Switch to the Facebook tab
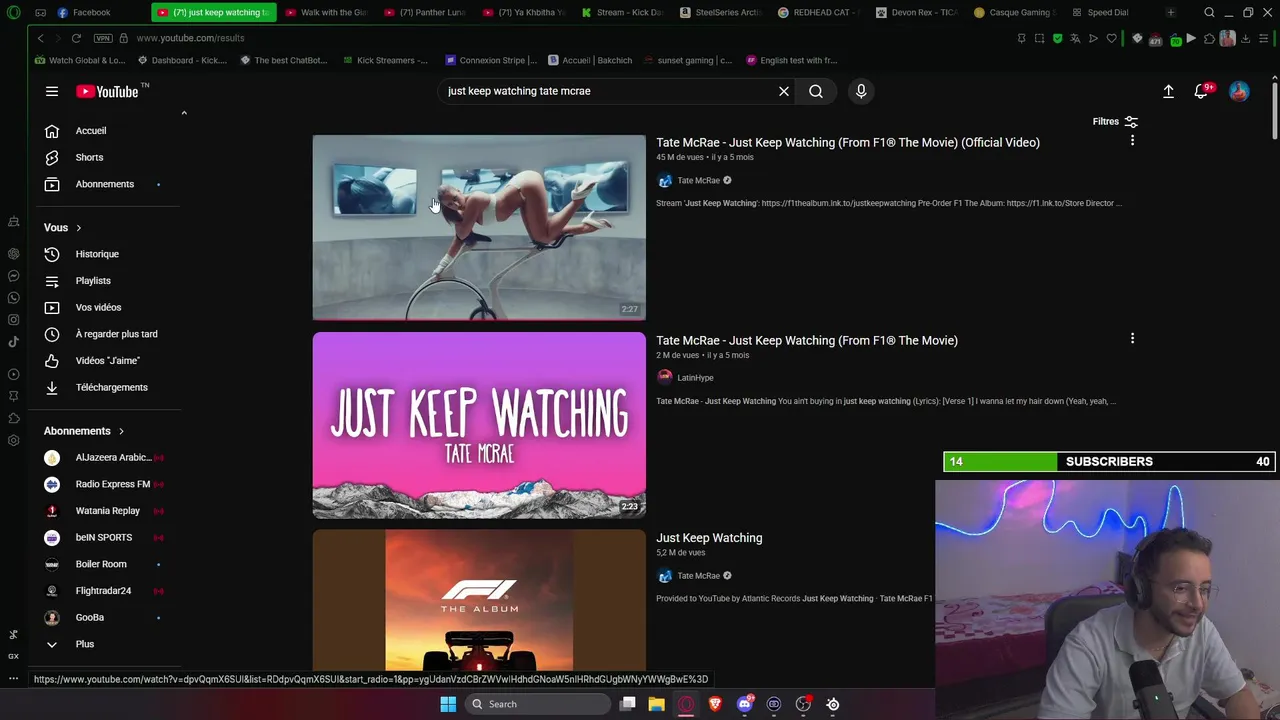1280x720 pixels. pyautogui.click(x=92, y=12)
